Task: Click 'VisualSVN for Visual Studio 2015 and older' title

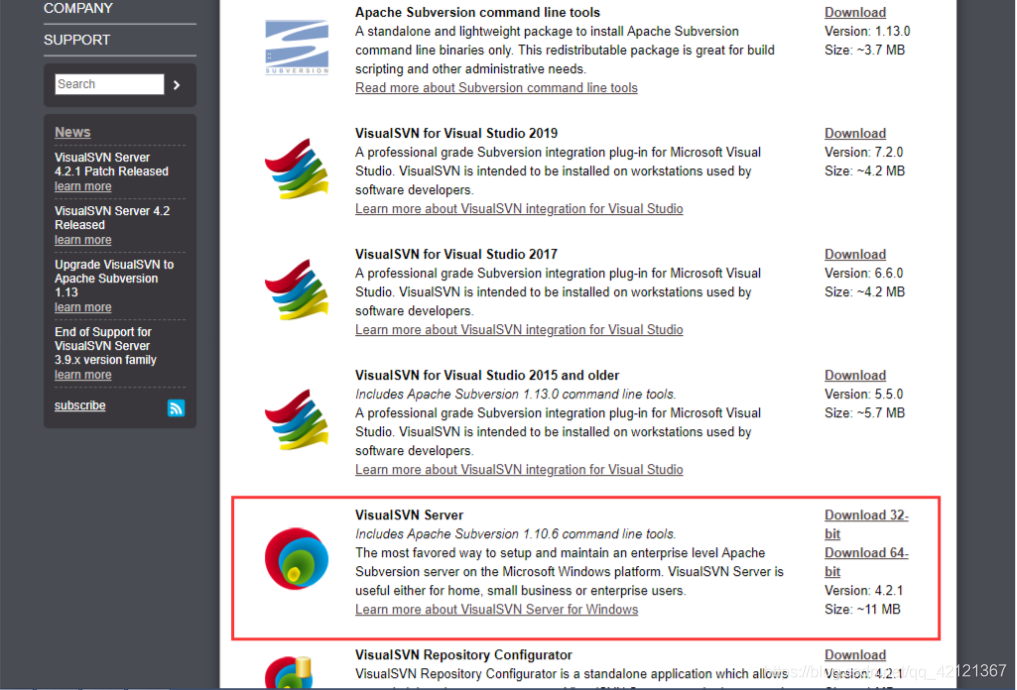Action: 487,375
